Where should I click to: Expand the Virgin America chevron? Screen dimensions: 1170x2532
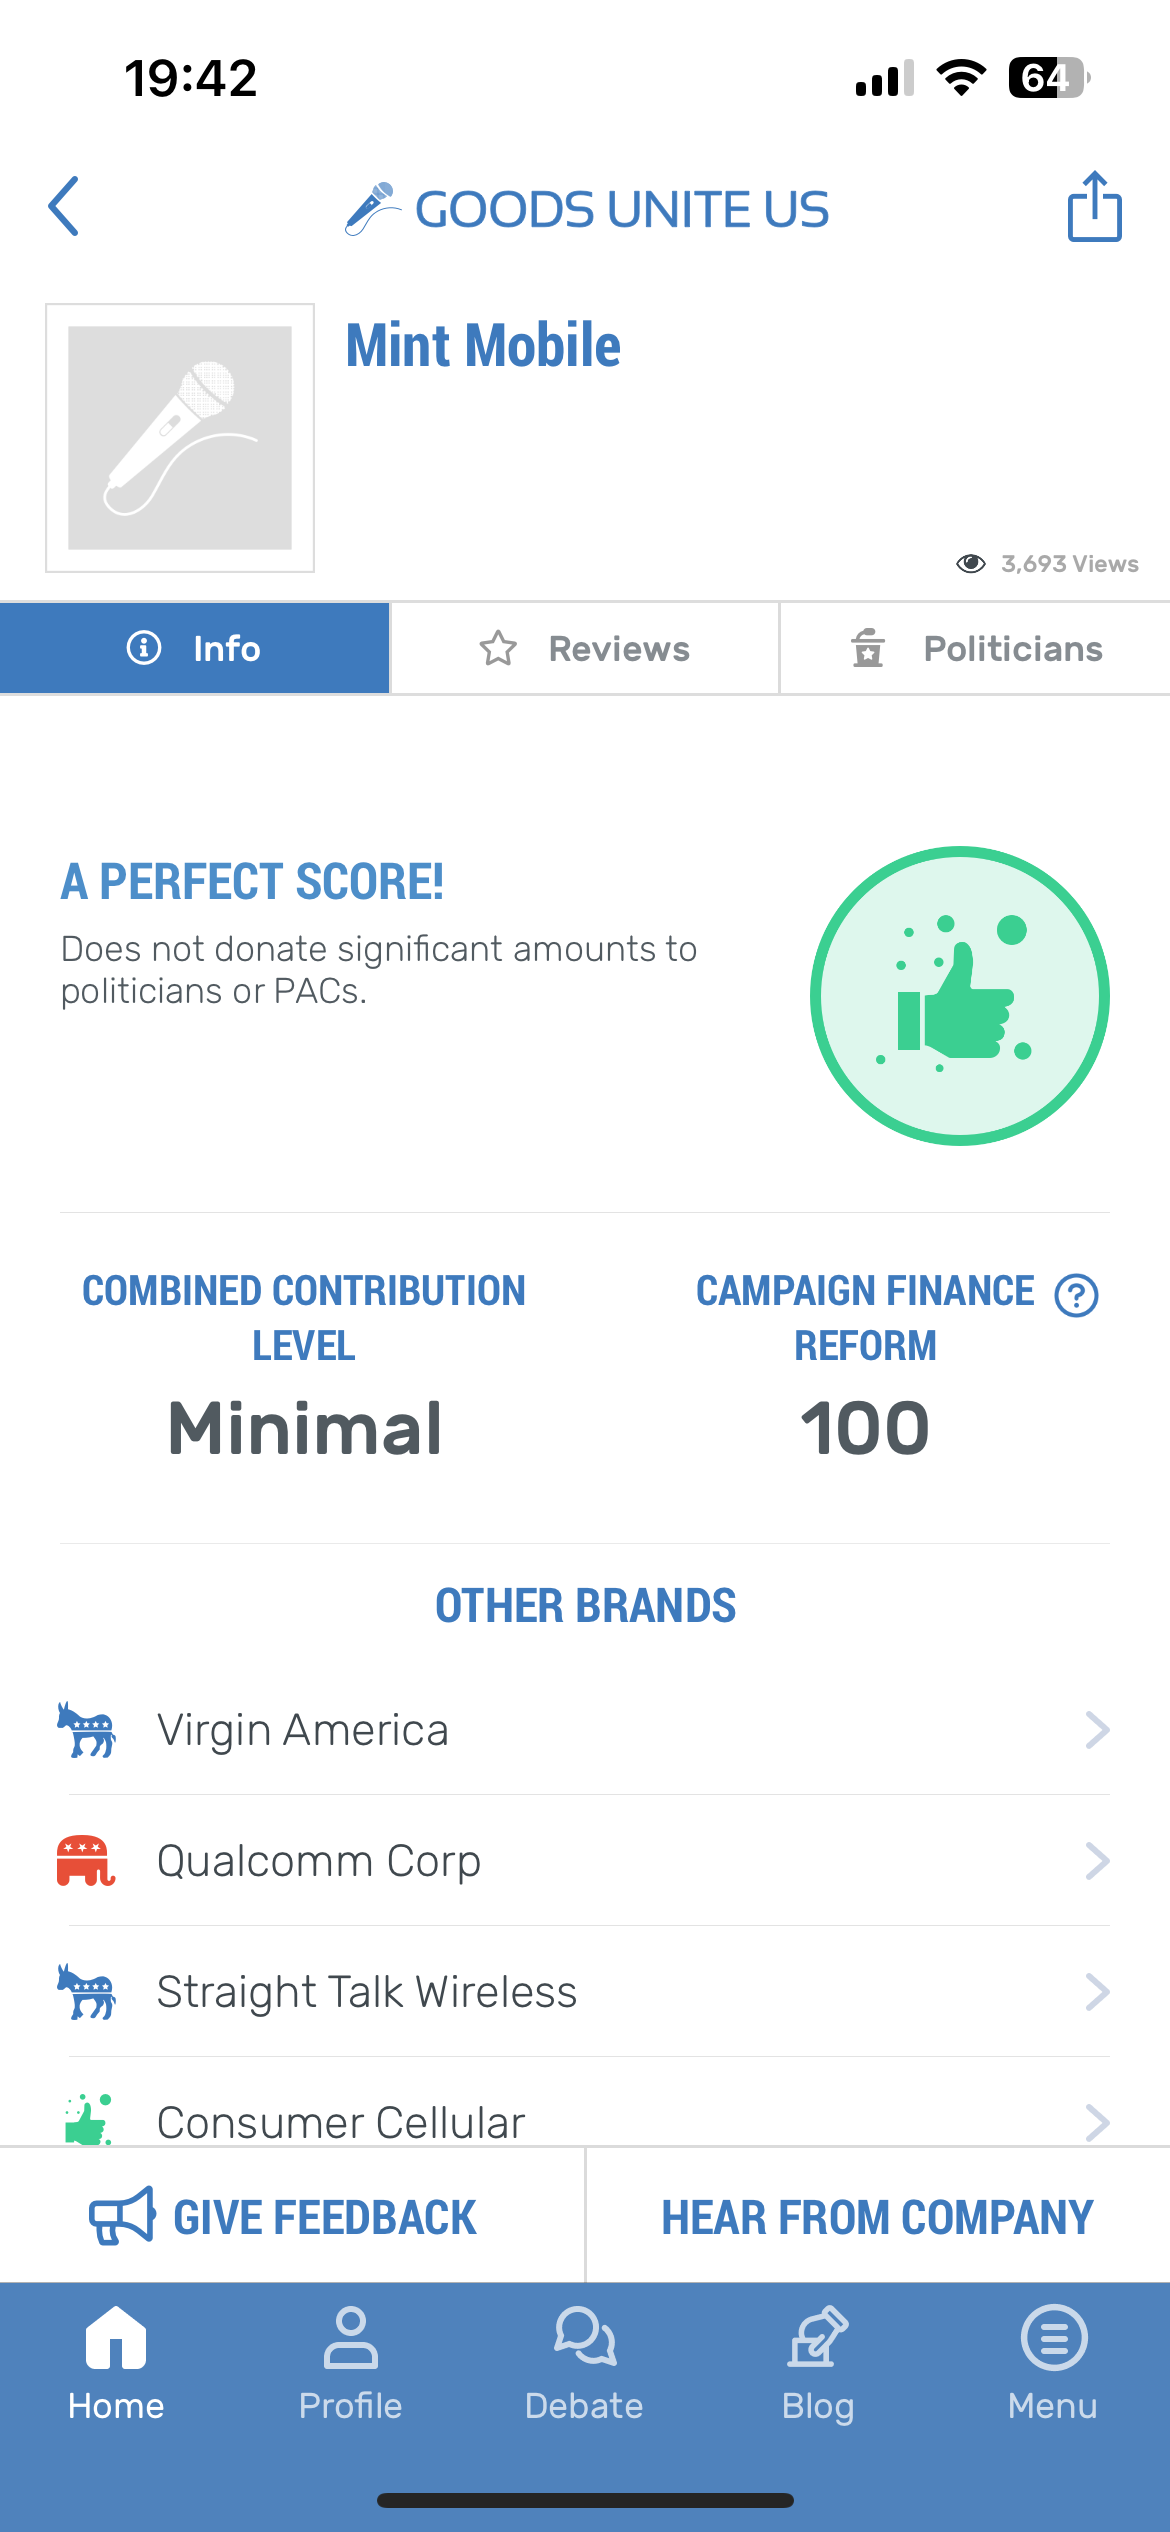[x=1097, y=1730]
